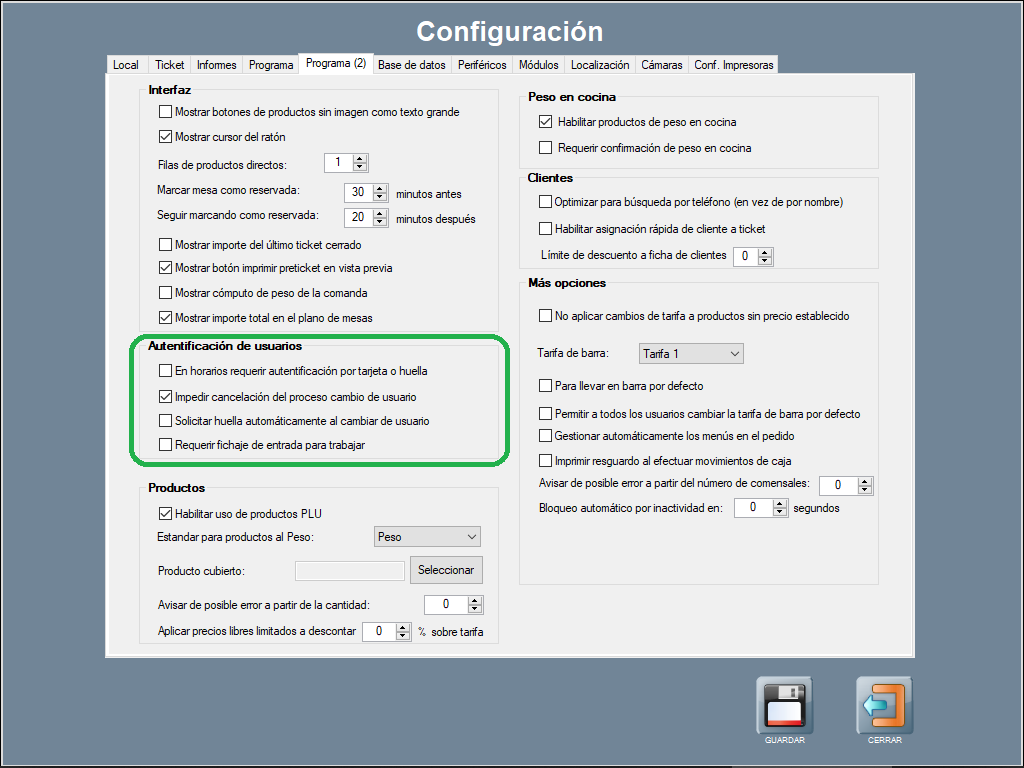Decrease Marcar mesa como reservada minutes

[x=380, y=197]
